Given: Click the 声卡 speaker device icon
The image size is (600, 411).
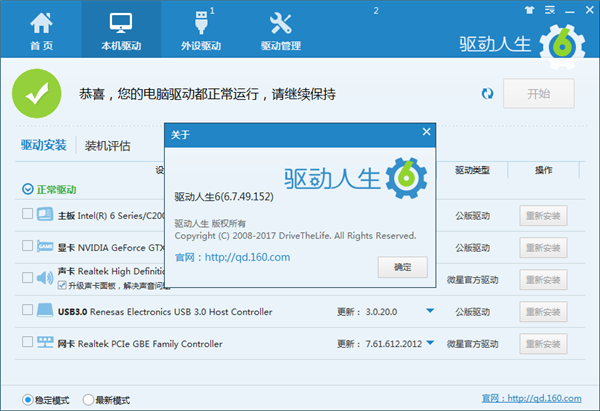Looking at the screenshot, I should tap(45, 277).
